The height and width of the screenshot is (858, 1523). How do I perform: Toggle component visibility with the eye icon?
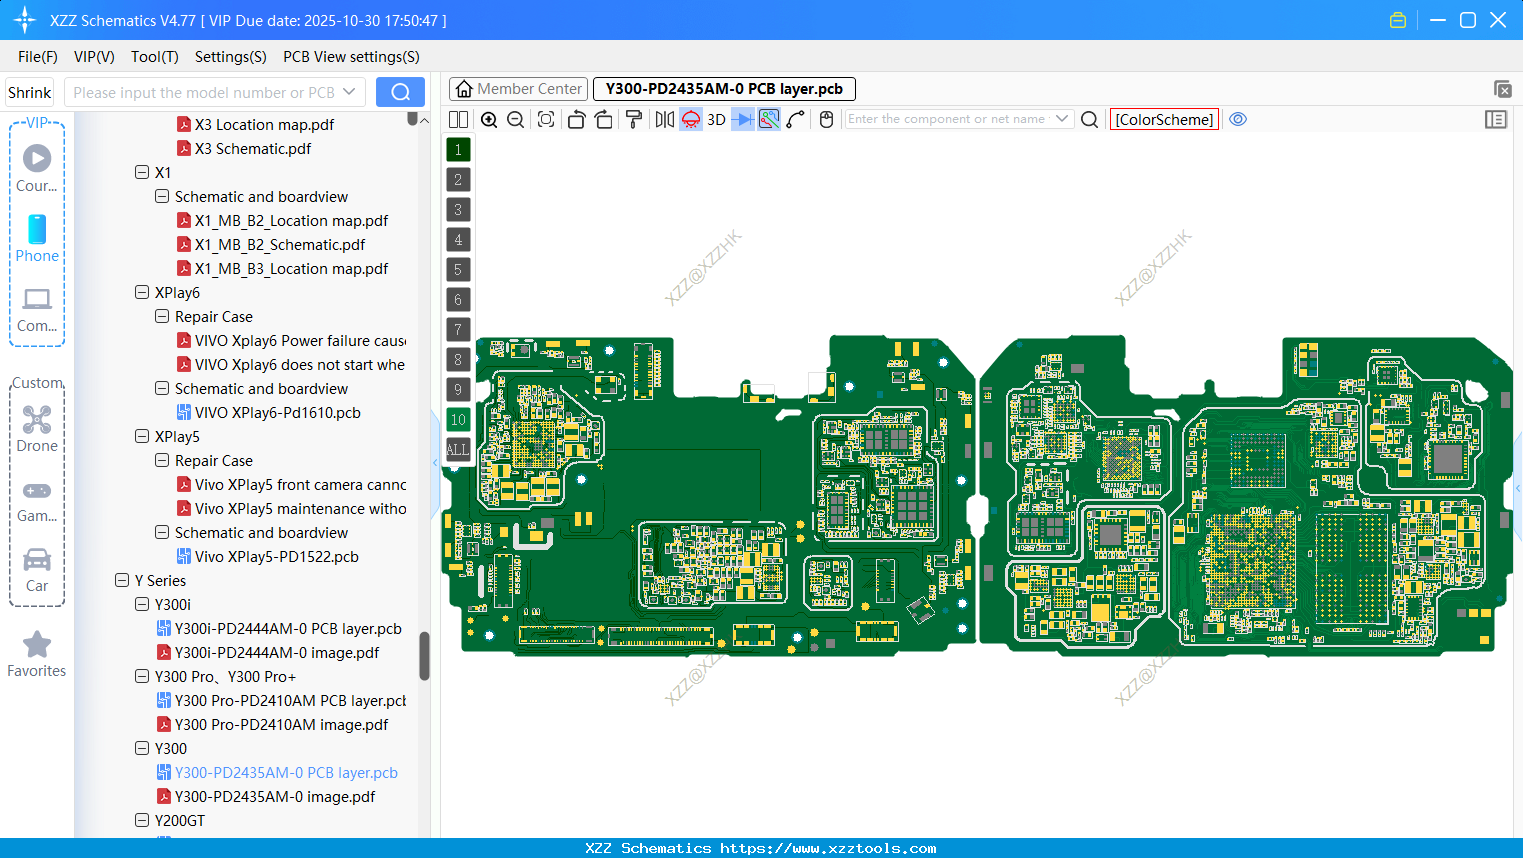click(1238, 119)
